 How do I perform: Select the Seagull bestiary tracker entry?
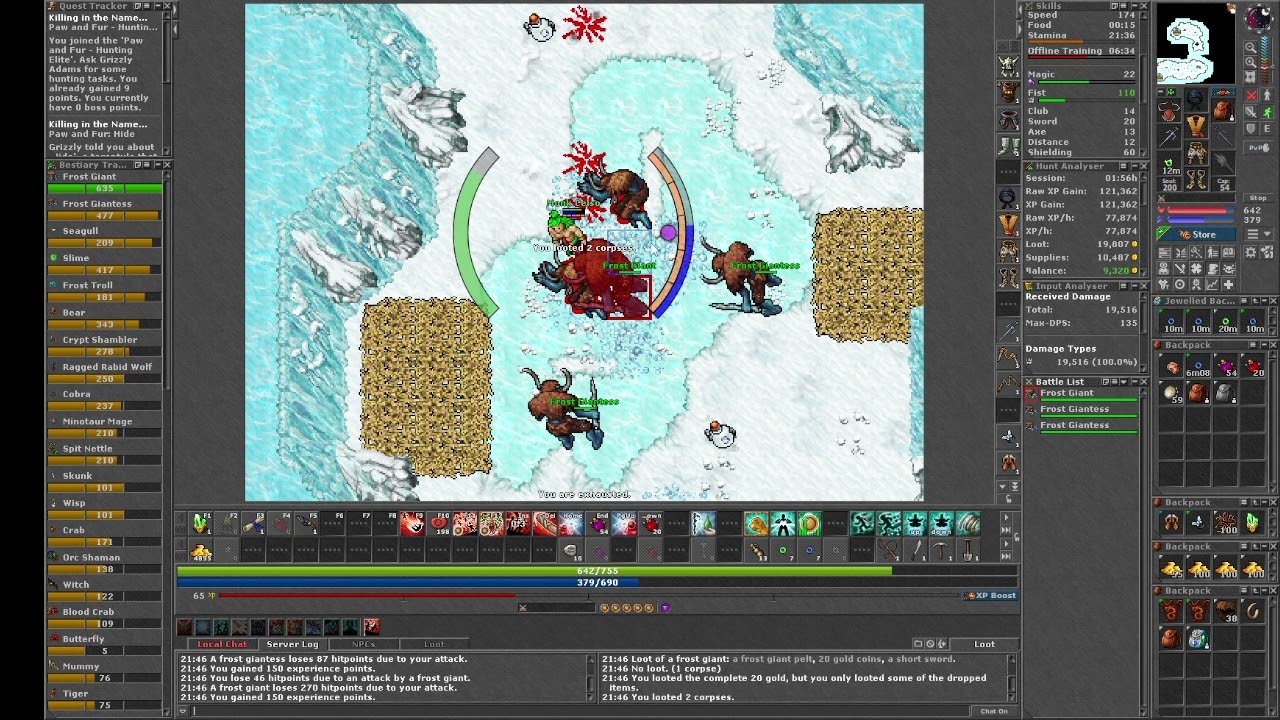click(105, 236)
